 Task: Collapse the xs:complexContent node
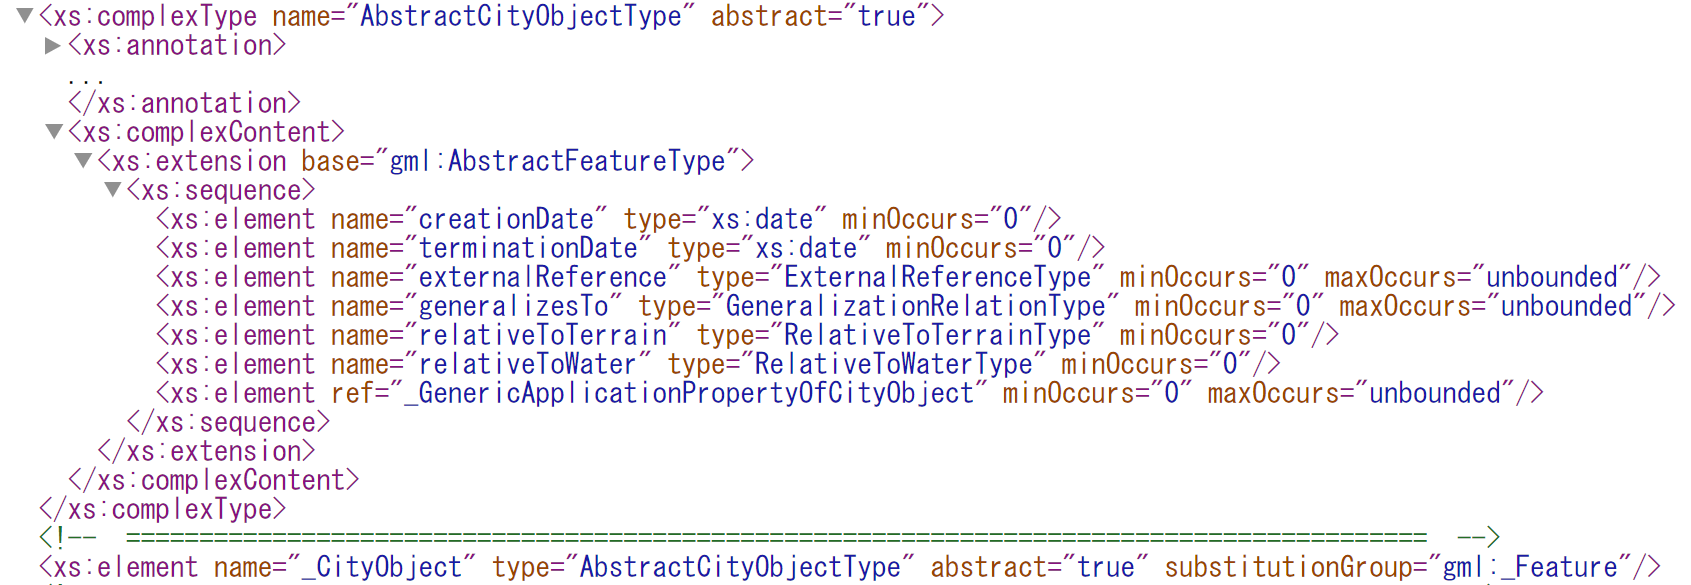tap(54, 132)
